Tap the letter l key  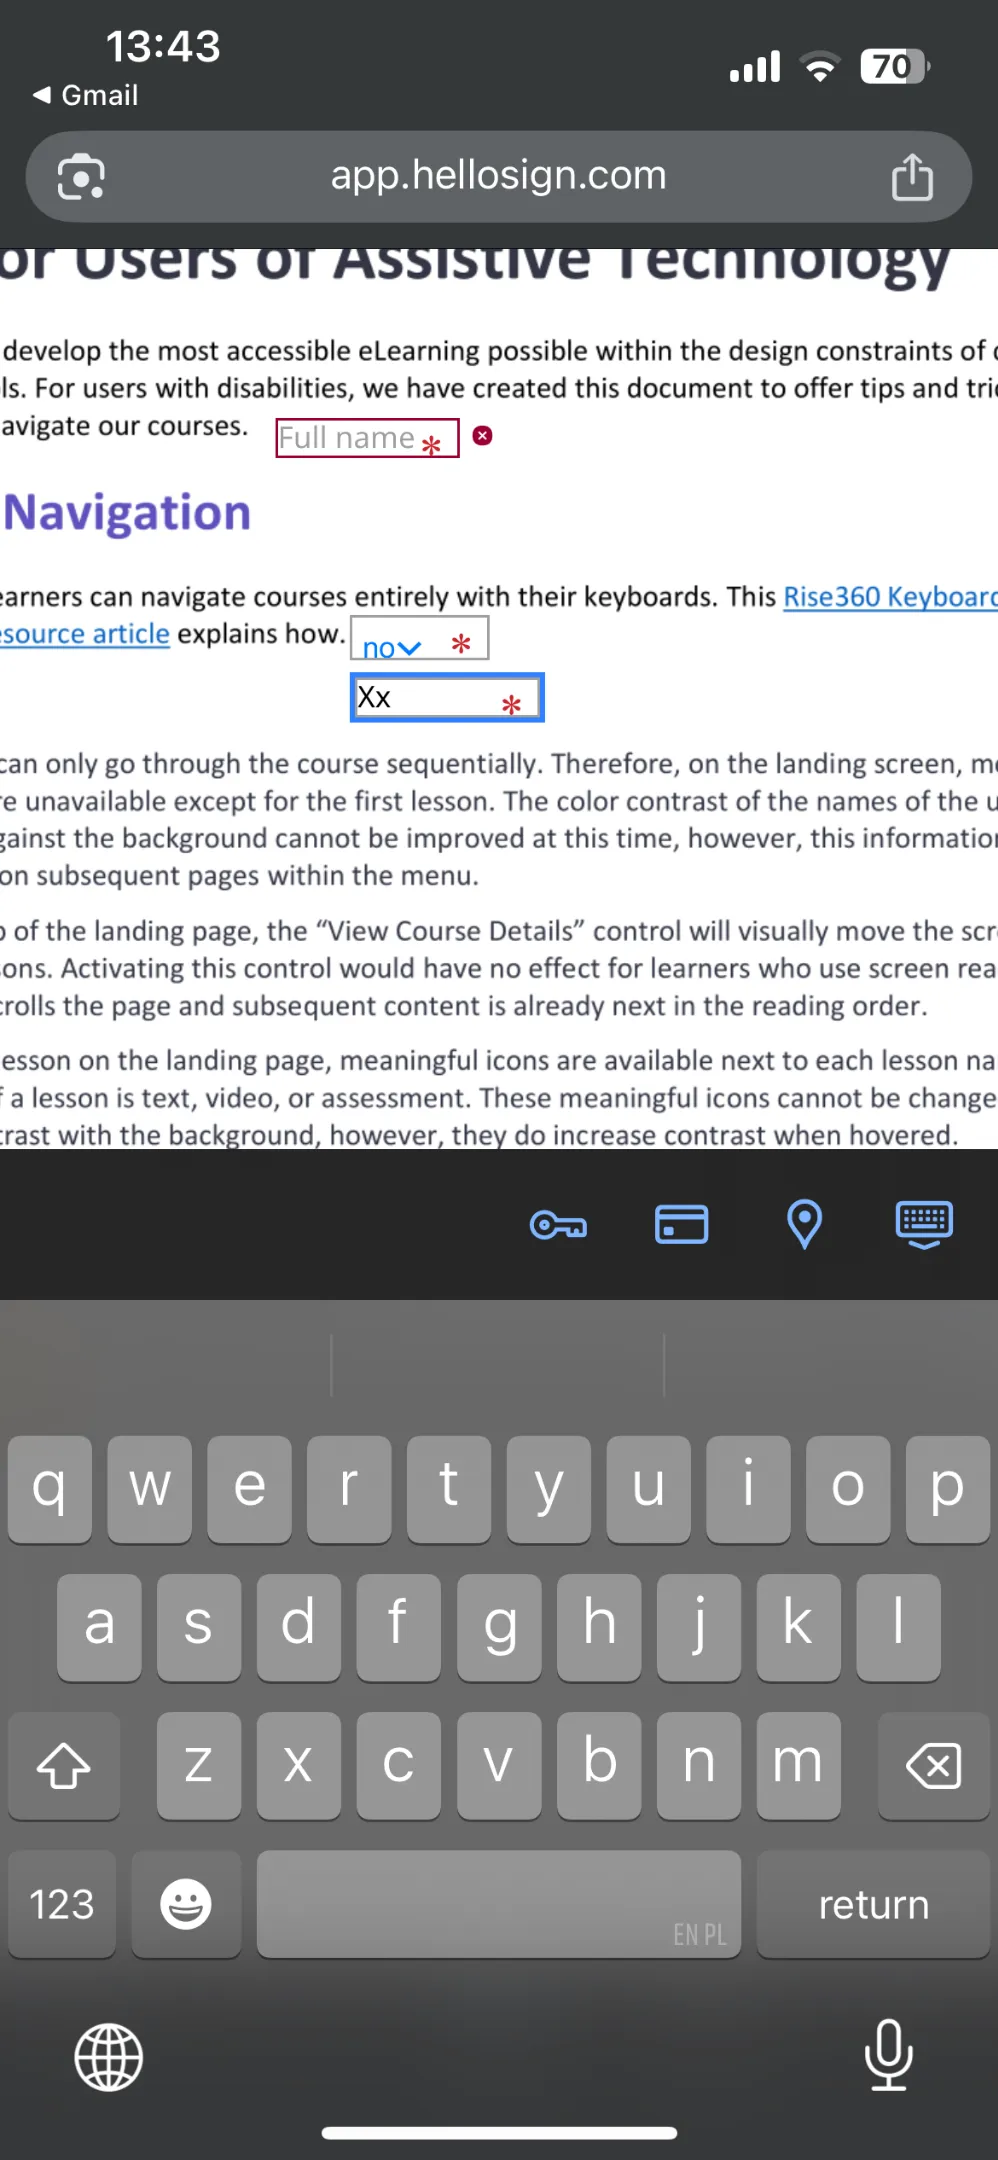898,1627
